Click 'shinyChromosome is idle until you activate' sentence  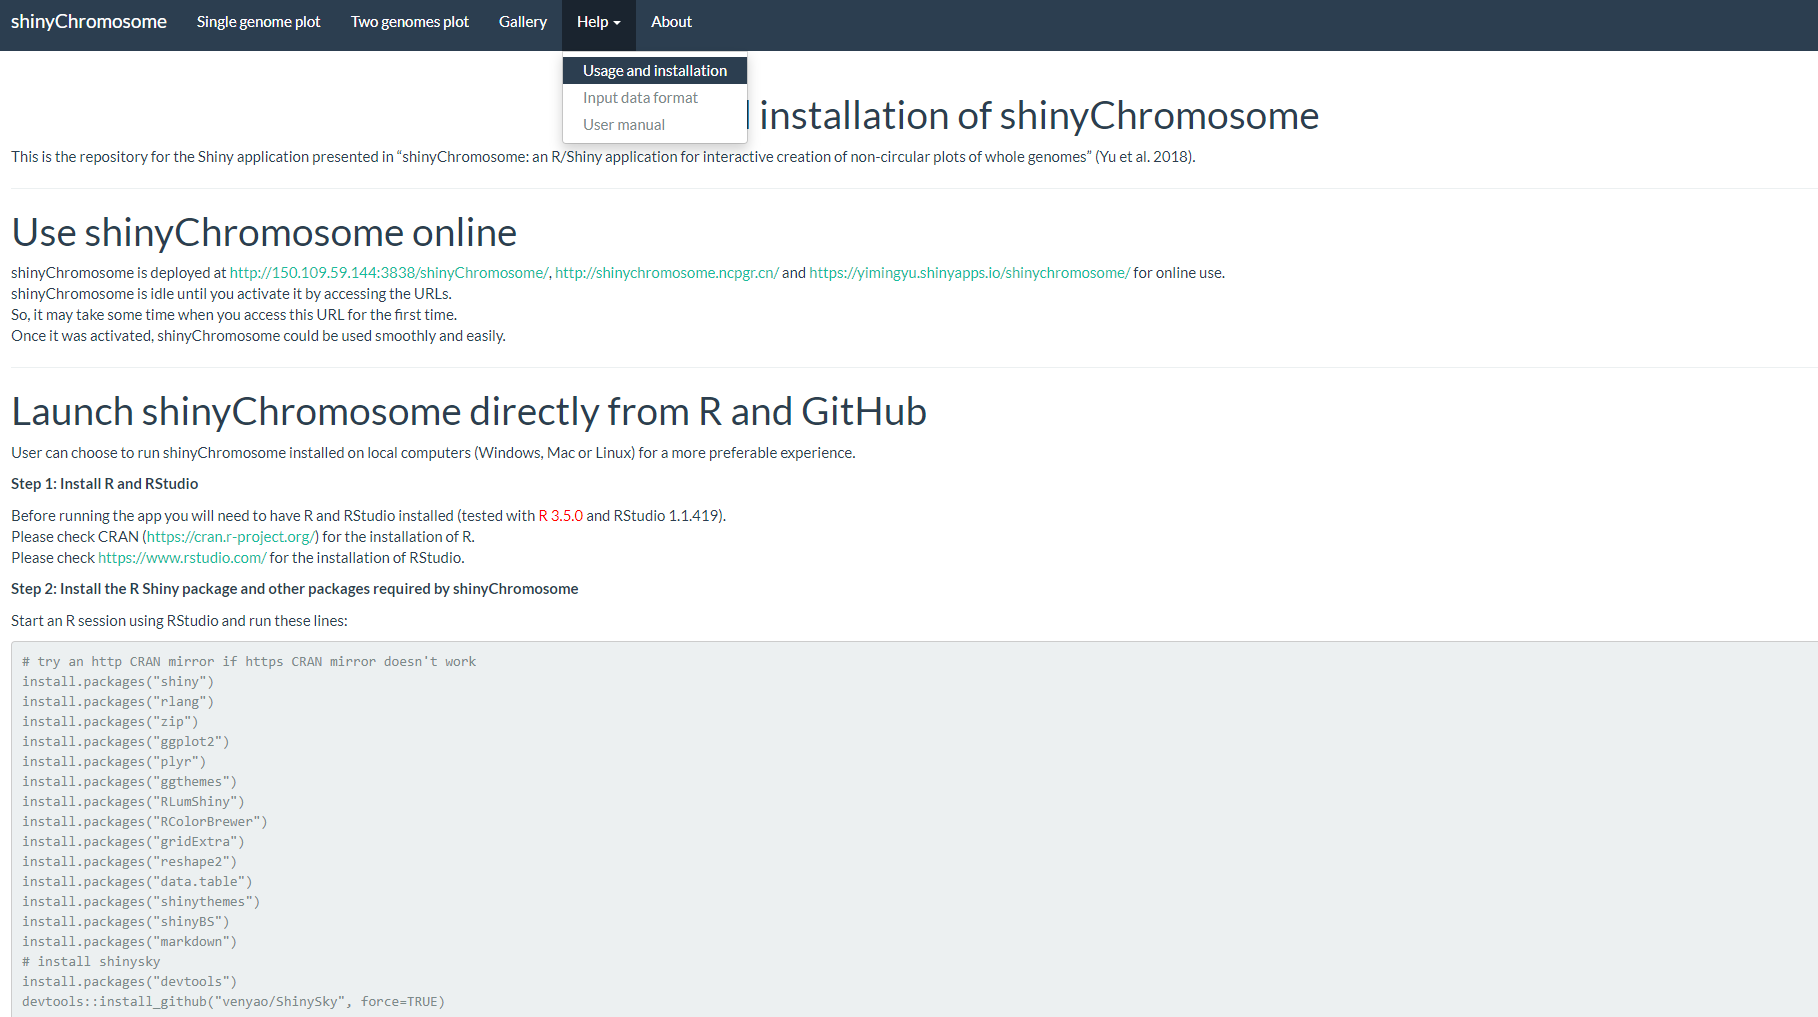coord(231,294)
